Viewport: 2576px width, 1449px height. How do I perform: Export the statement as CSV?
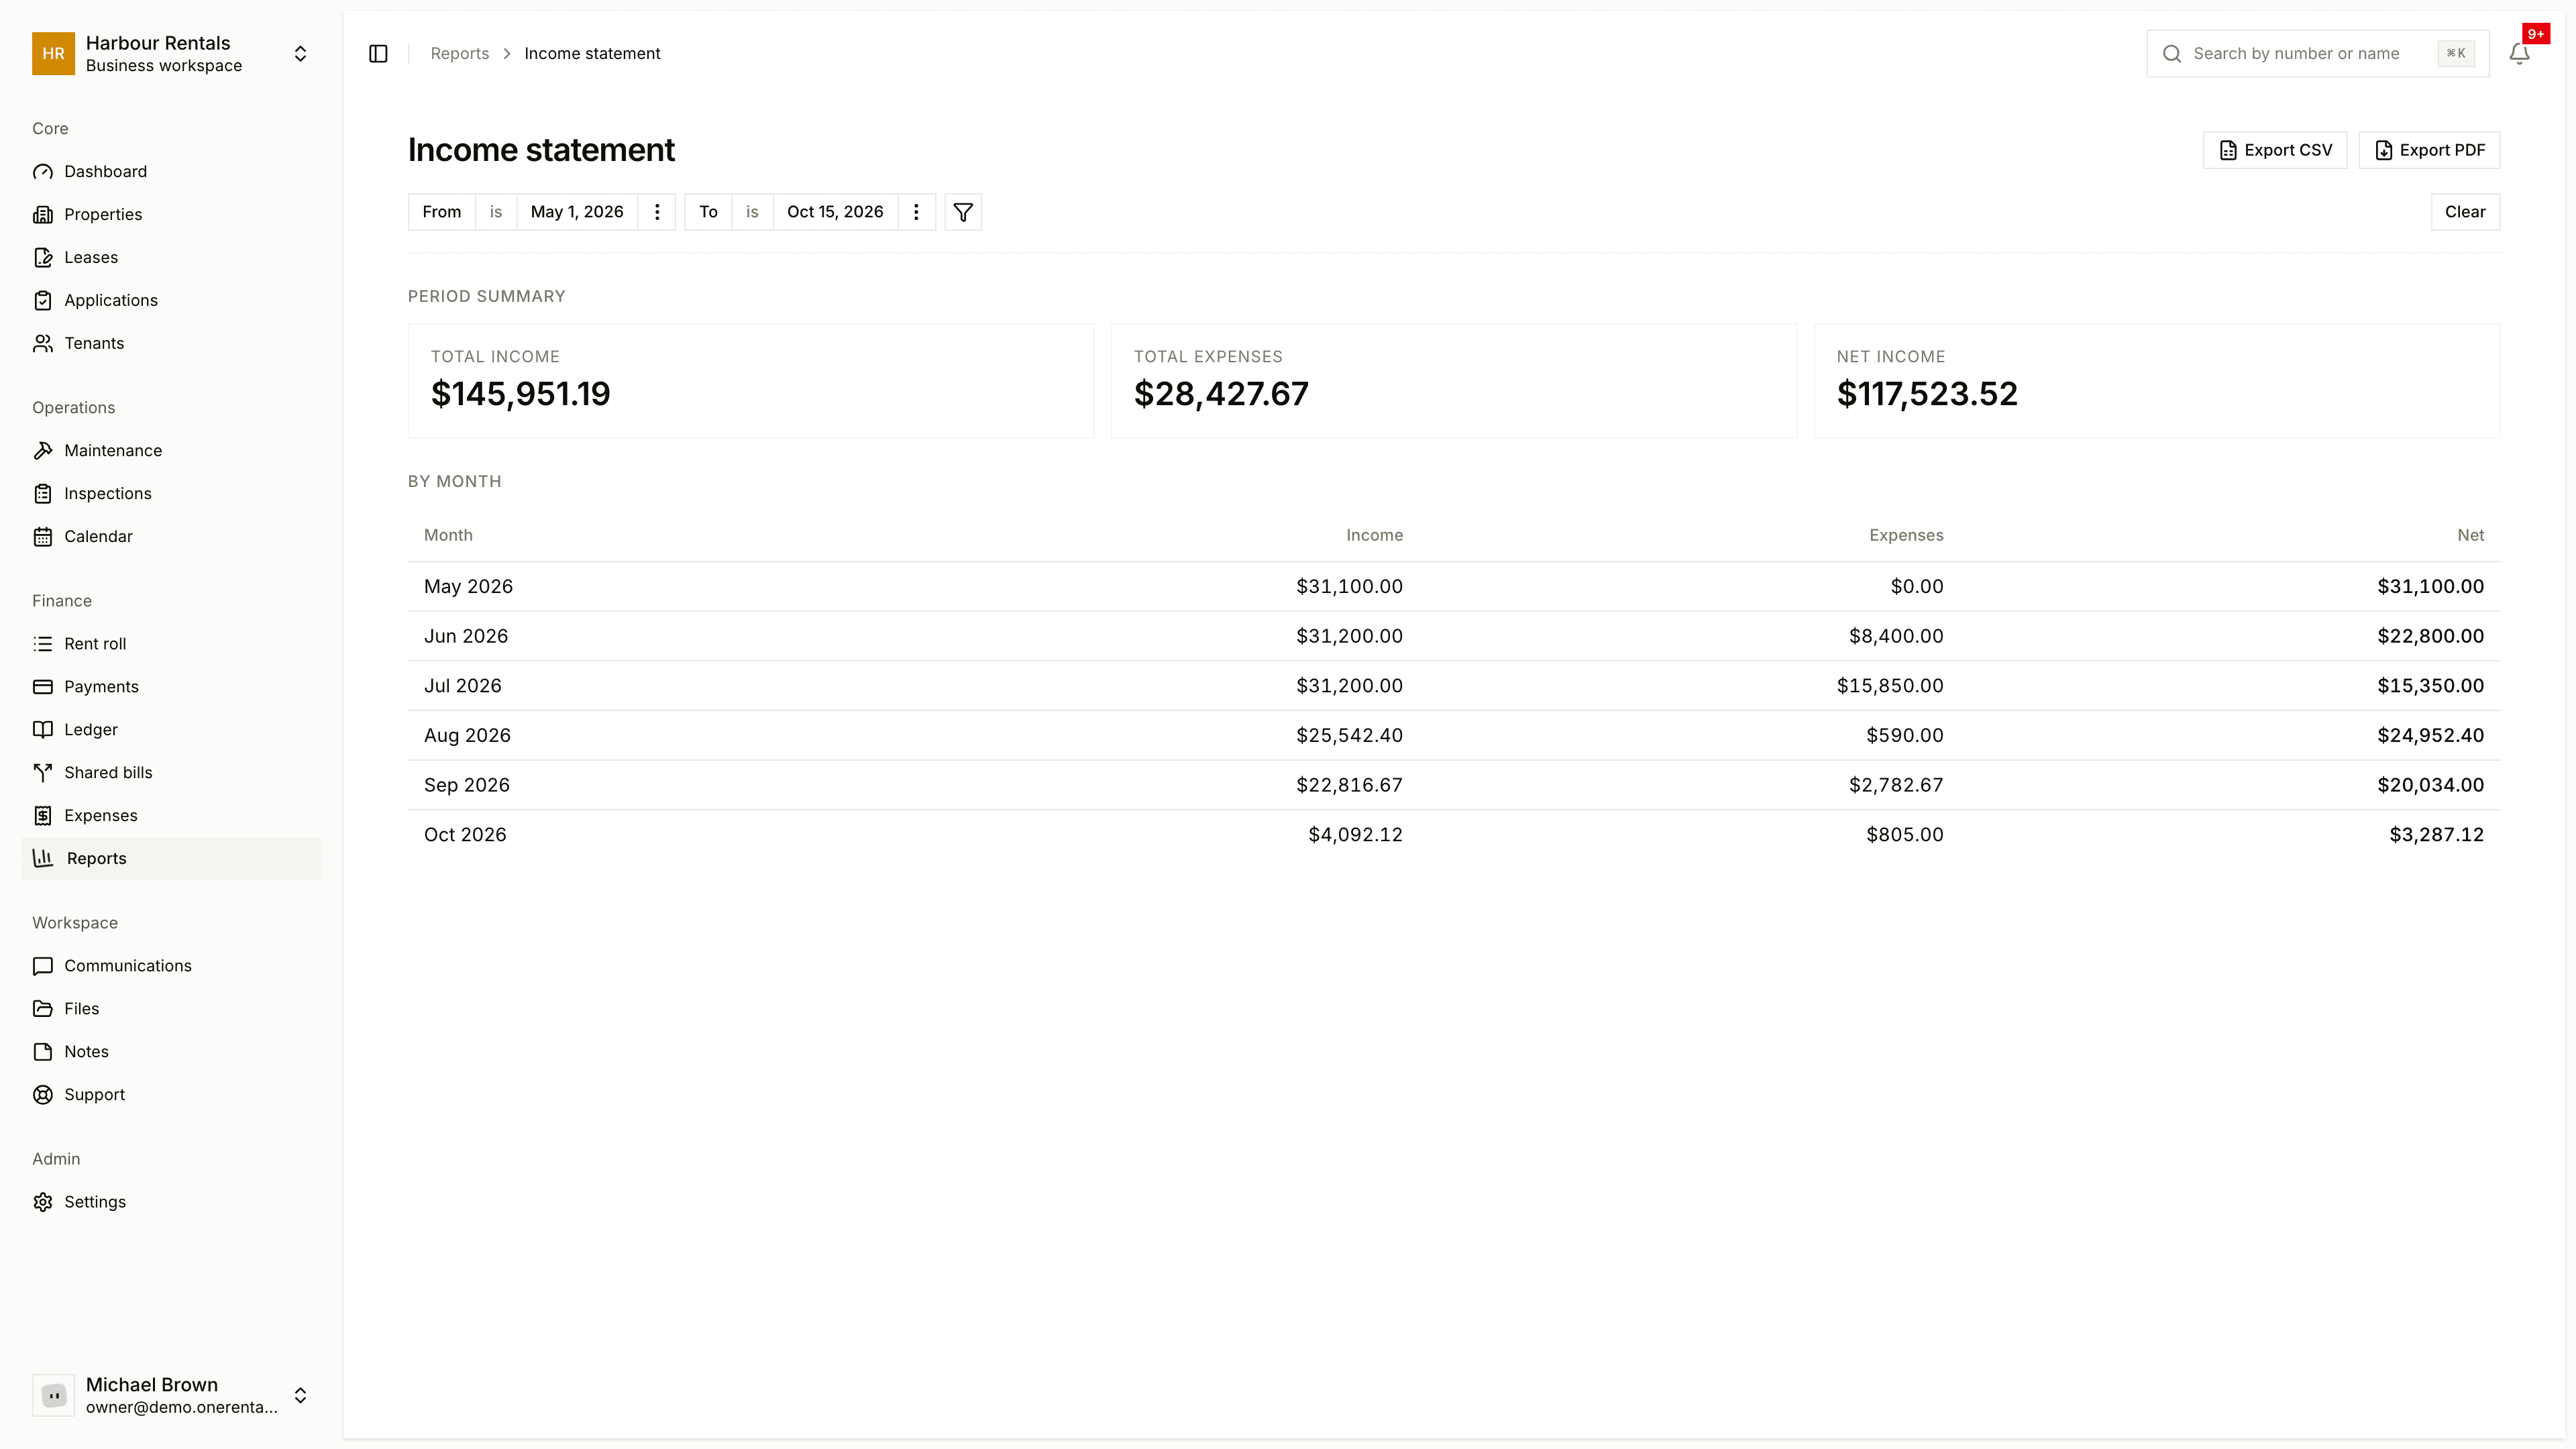pyautogui.click(x=2275, y=150)
